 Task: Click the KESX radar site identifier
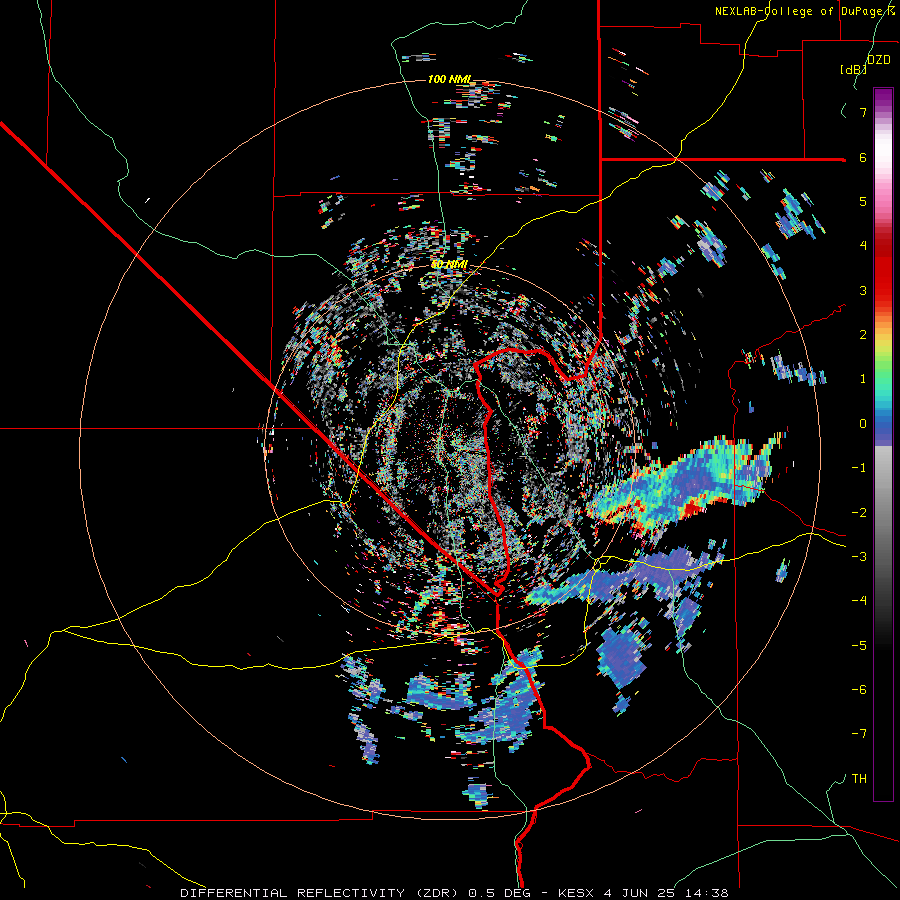tap(577, 893)
